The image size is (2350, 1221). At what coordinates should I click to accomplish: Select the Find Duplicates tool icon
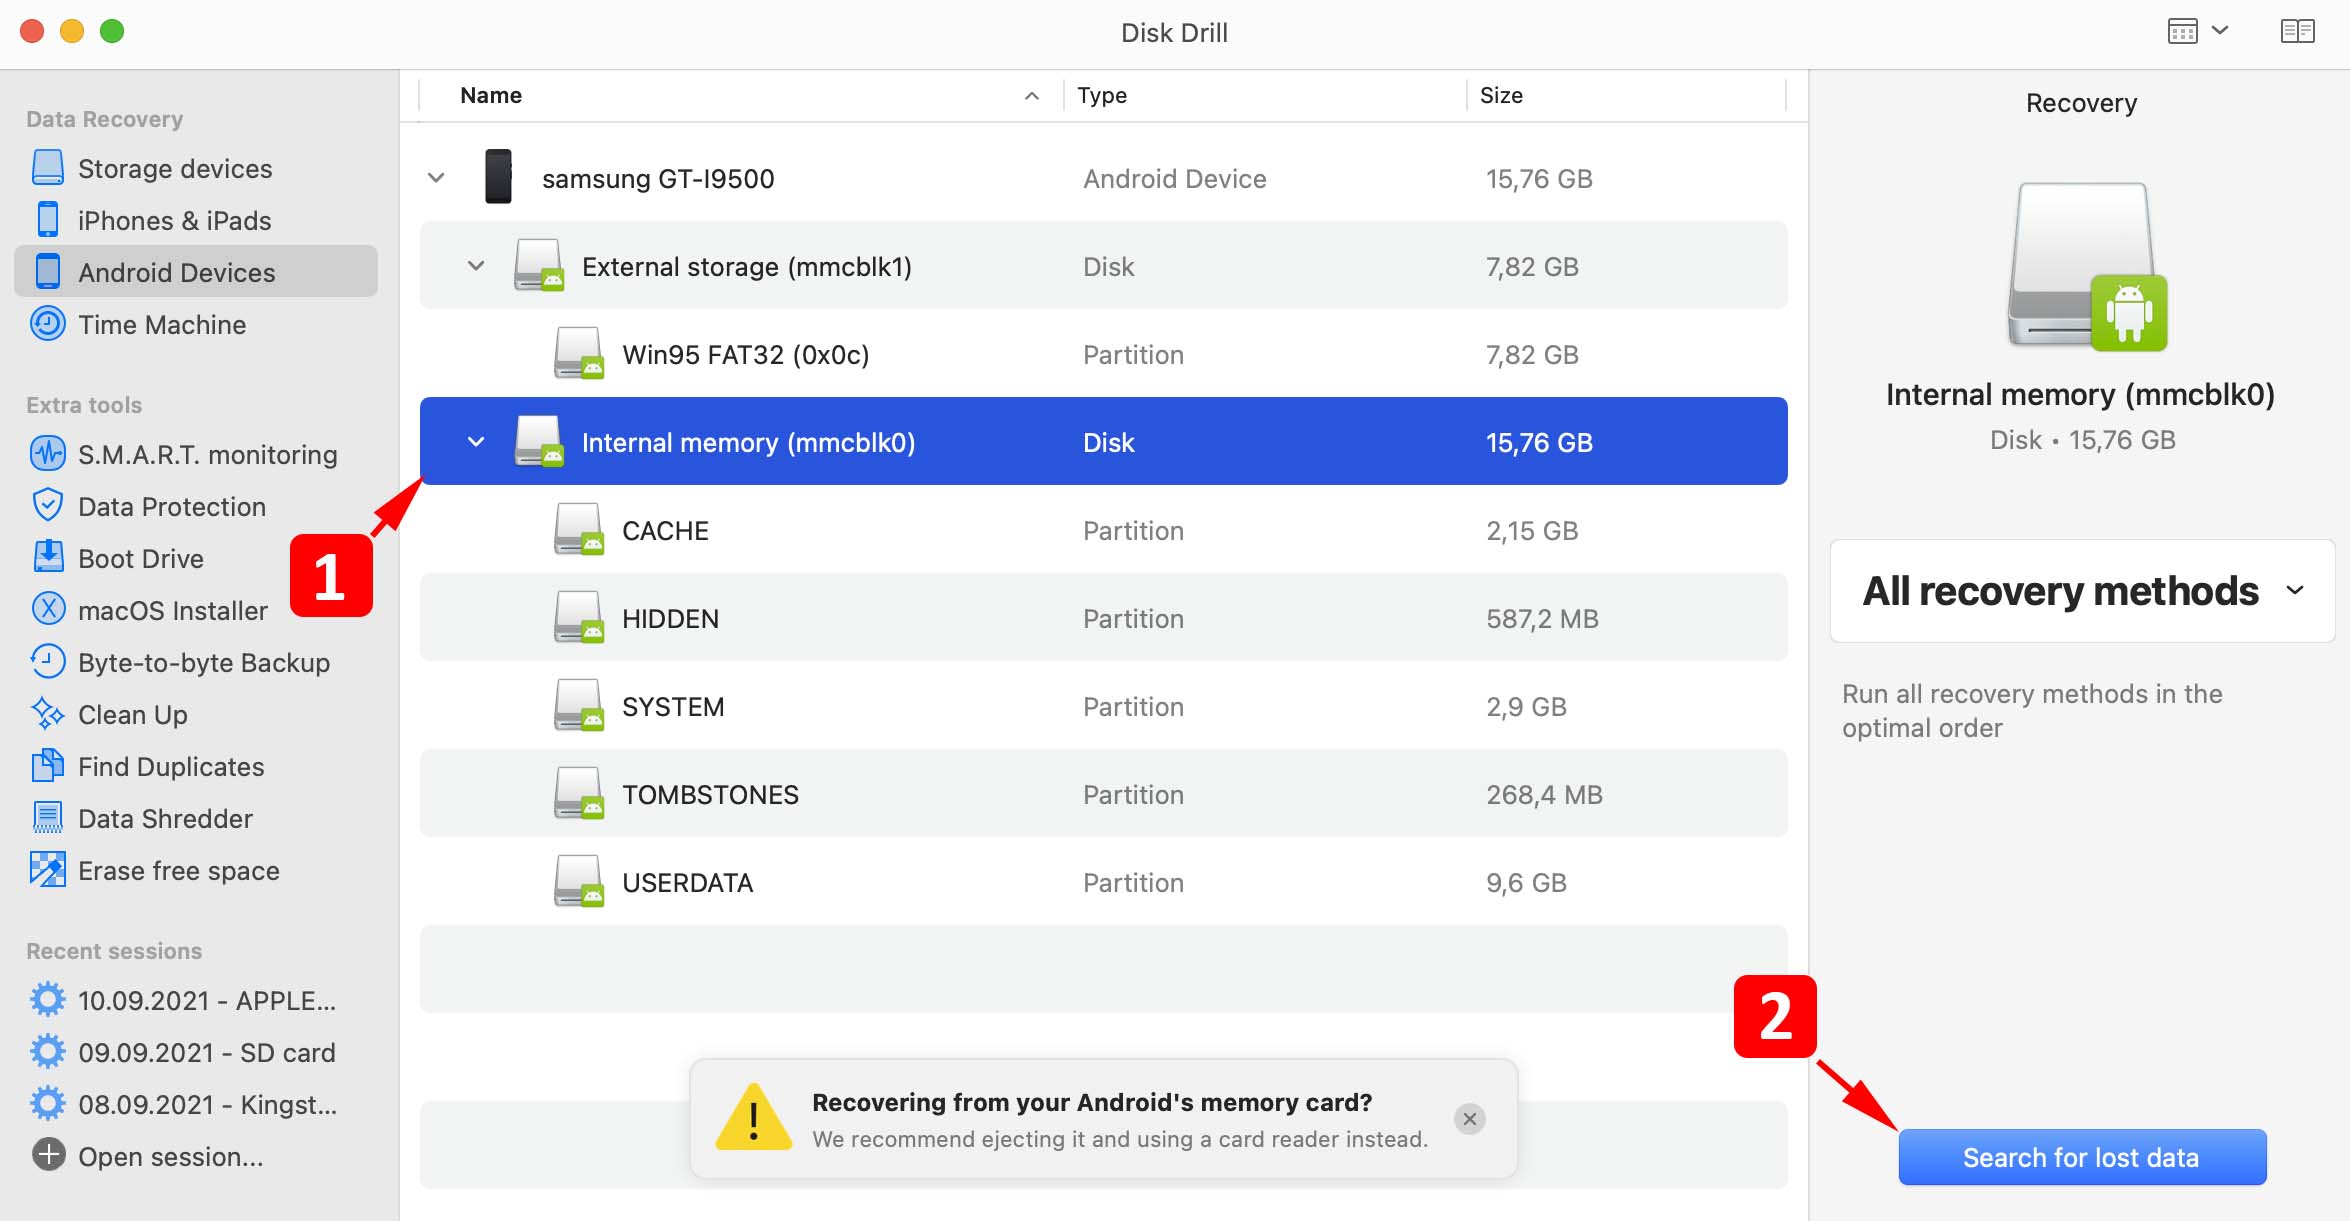[47, 766]
